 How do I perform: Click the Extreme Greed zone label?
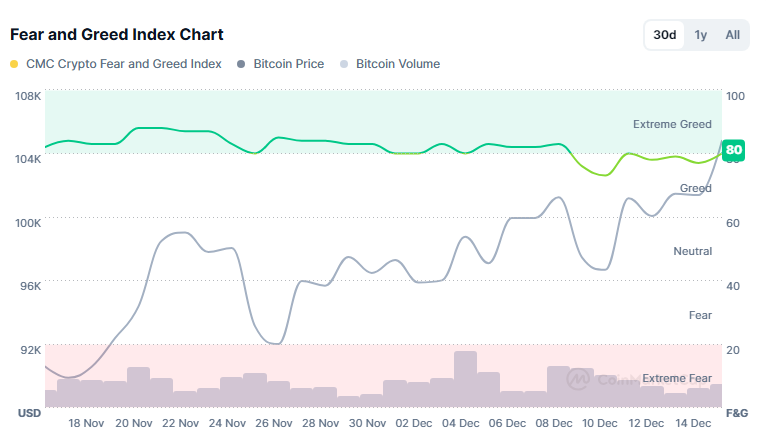point(672,124)
